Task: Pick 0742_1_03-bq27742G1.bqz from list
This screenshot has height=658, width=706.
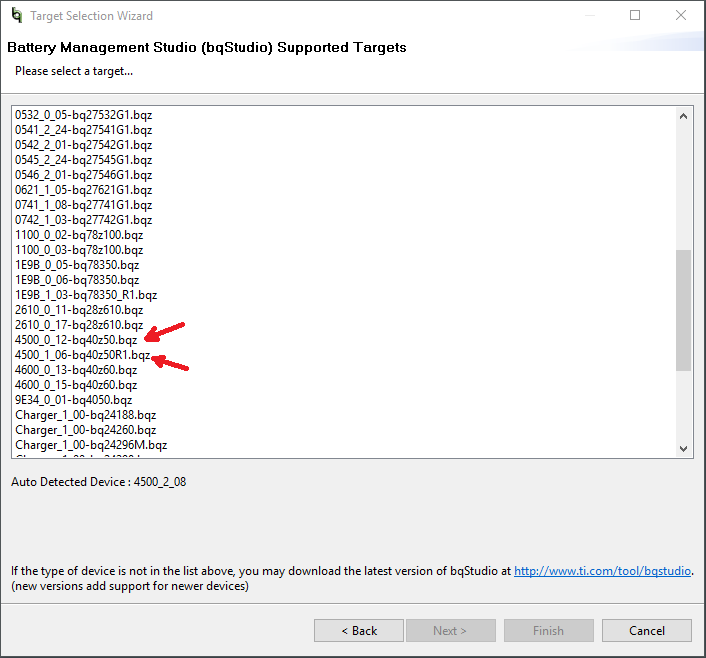Action: pyautogui.click(x=84, y=220)
